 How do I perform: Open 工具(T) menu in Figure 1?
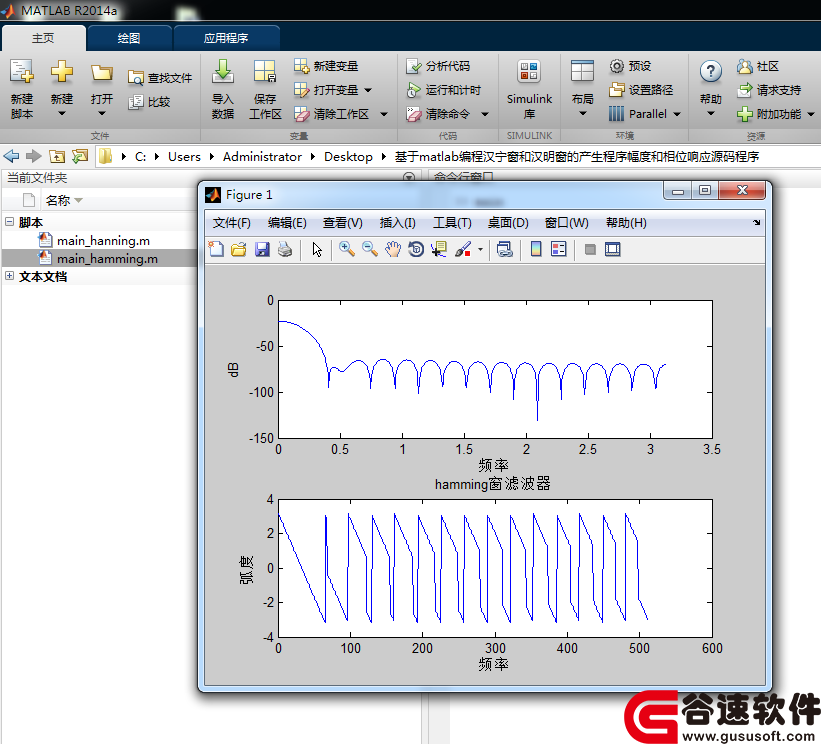point(452,223)
